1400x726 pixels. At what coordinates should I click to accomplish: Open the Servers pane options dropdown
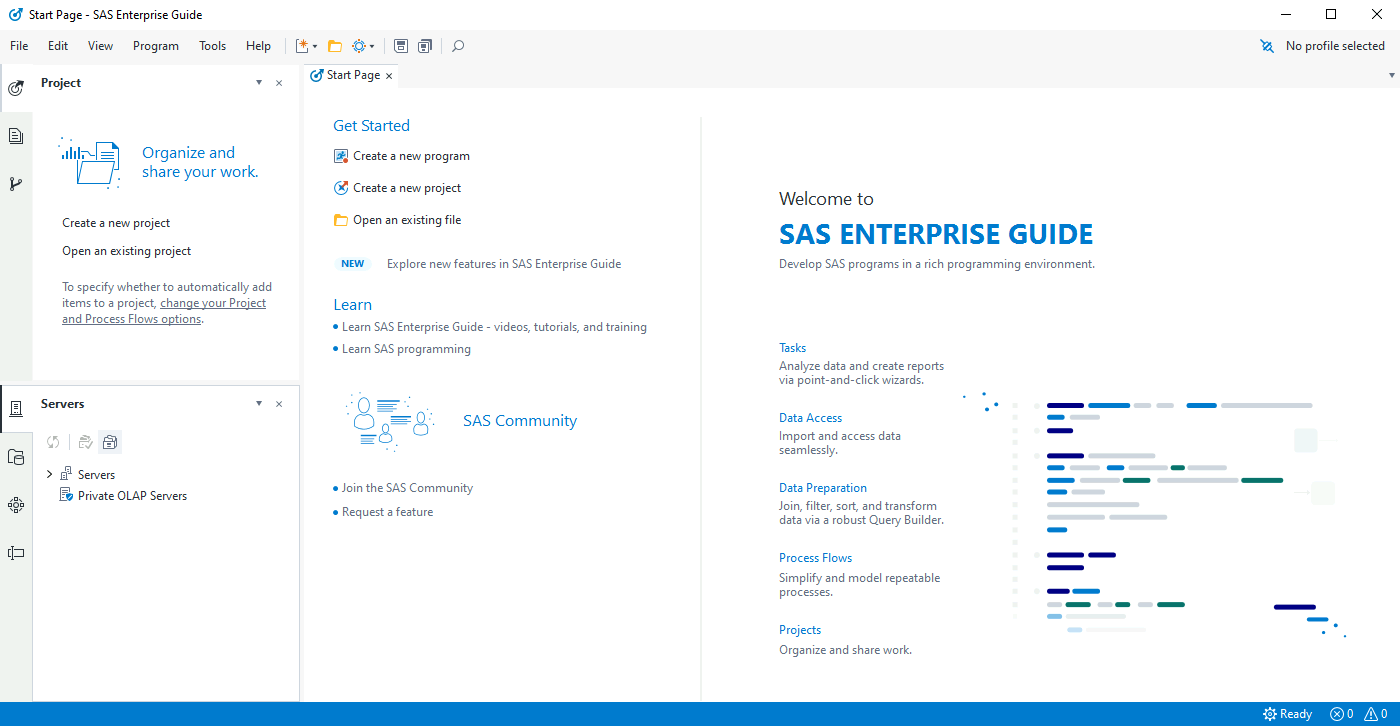259,404
